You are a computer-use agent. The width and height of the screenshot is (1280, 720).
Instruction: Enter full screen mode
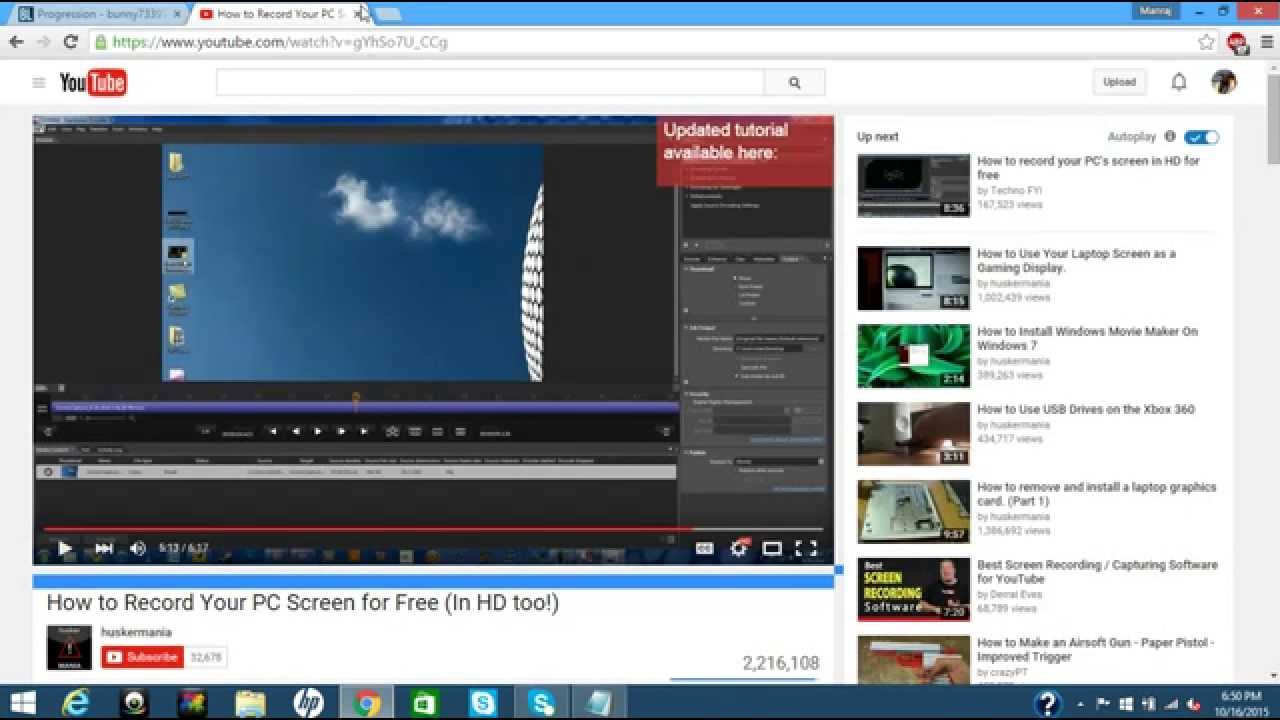pos(806,548)
